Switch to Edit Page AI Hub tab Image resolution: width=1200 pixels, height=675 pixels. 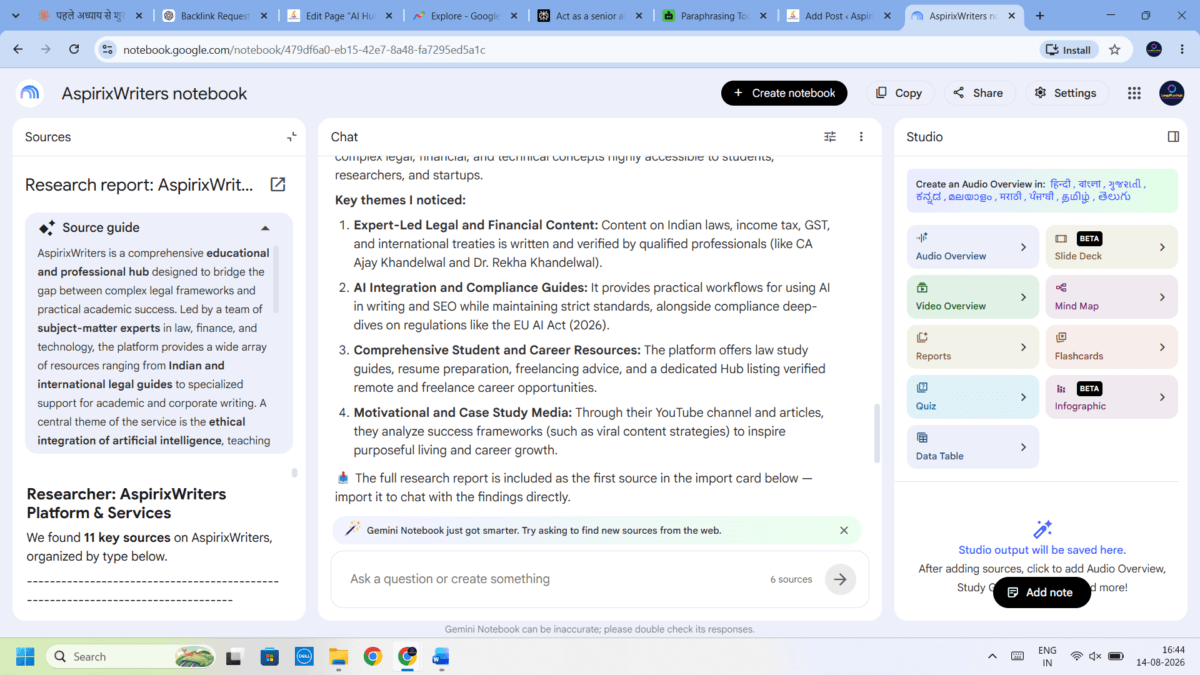(339, 16)
